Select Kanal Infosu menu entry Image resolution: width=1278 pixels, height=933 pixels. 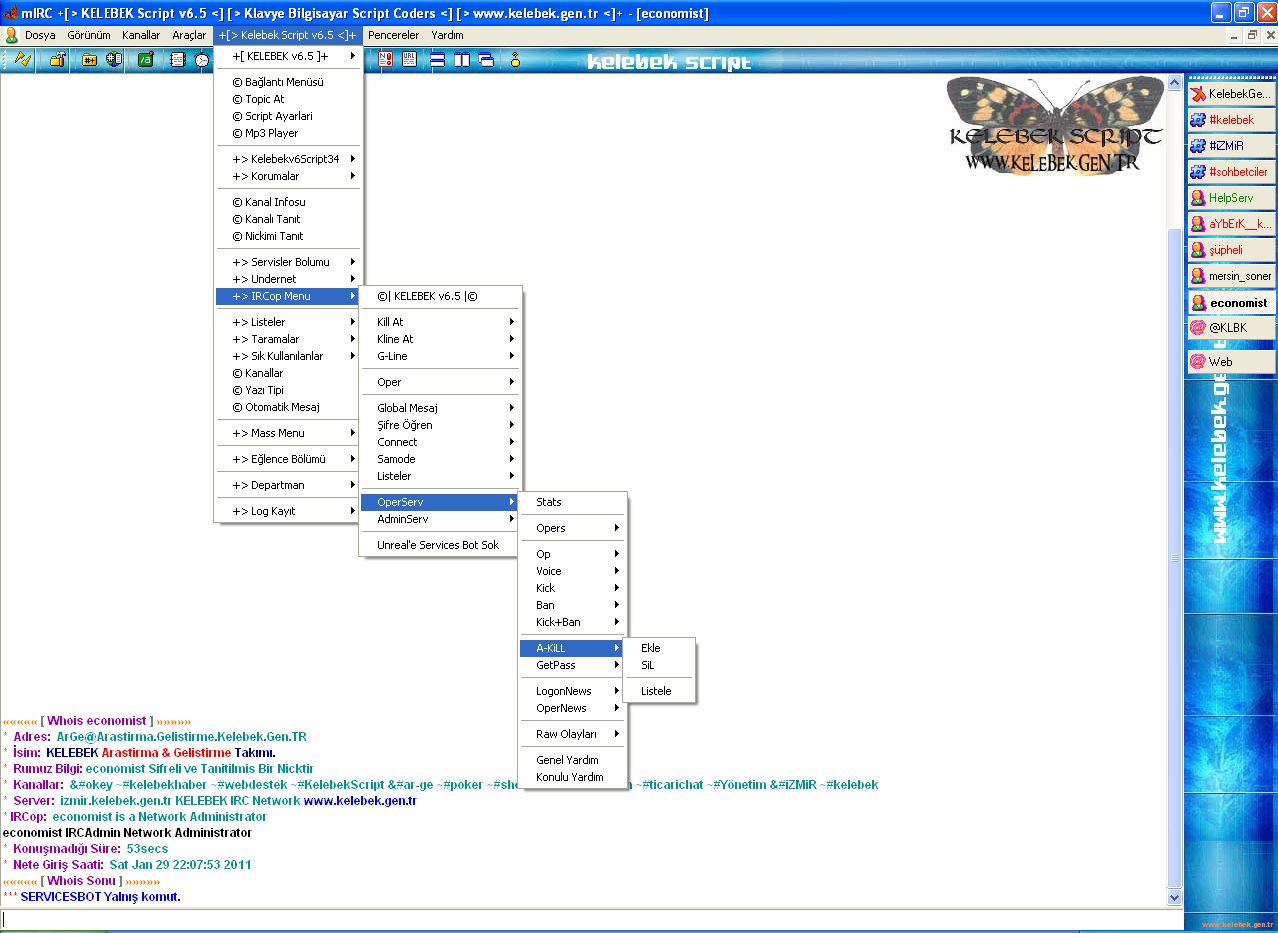[289, 202]
